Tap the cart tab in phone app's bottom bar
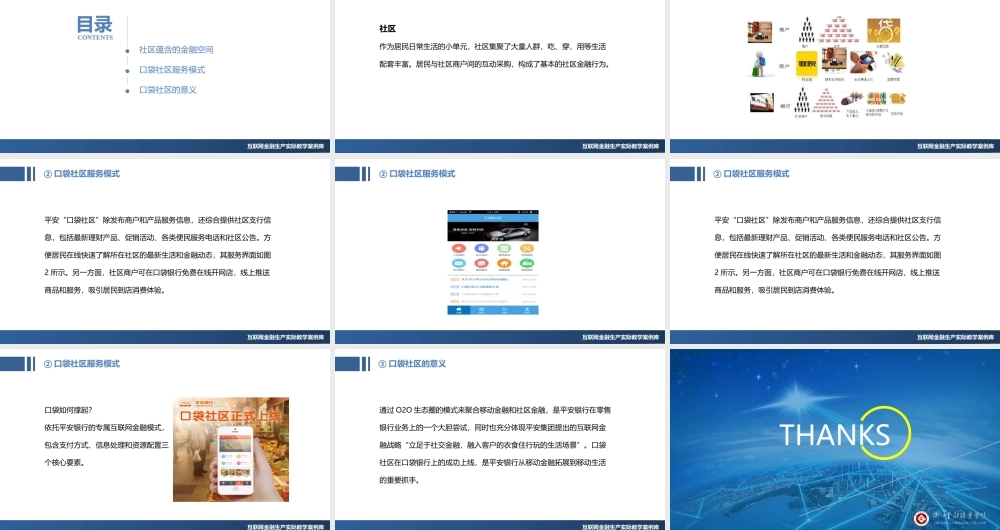 click(x=504, y=310)
